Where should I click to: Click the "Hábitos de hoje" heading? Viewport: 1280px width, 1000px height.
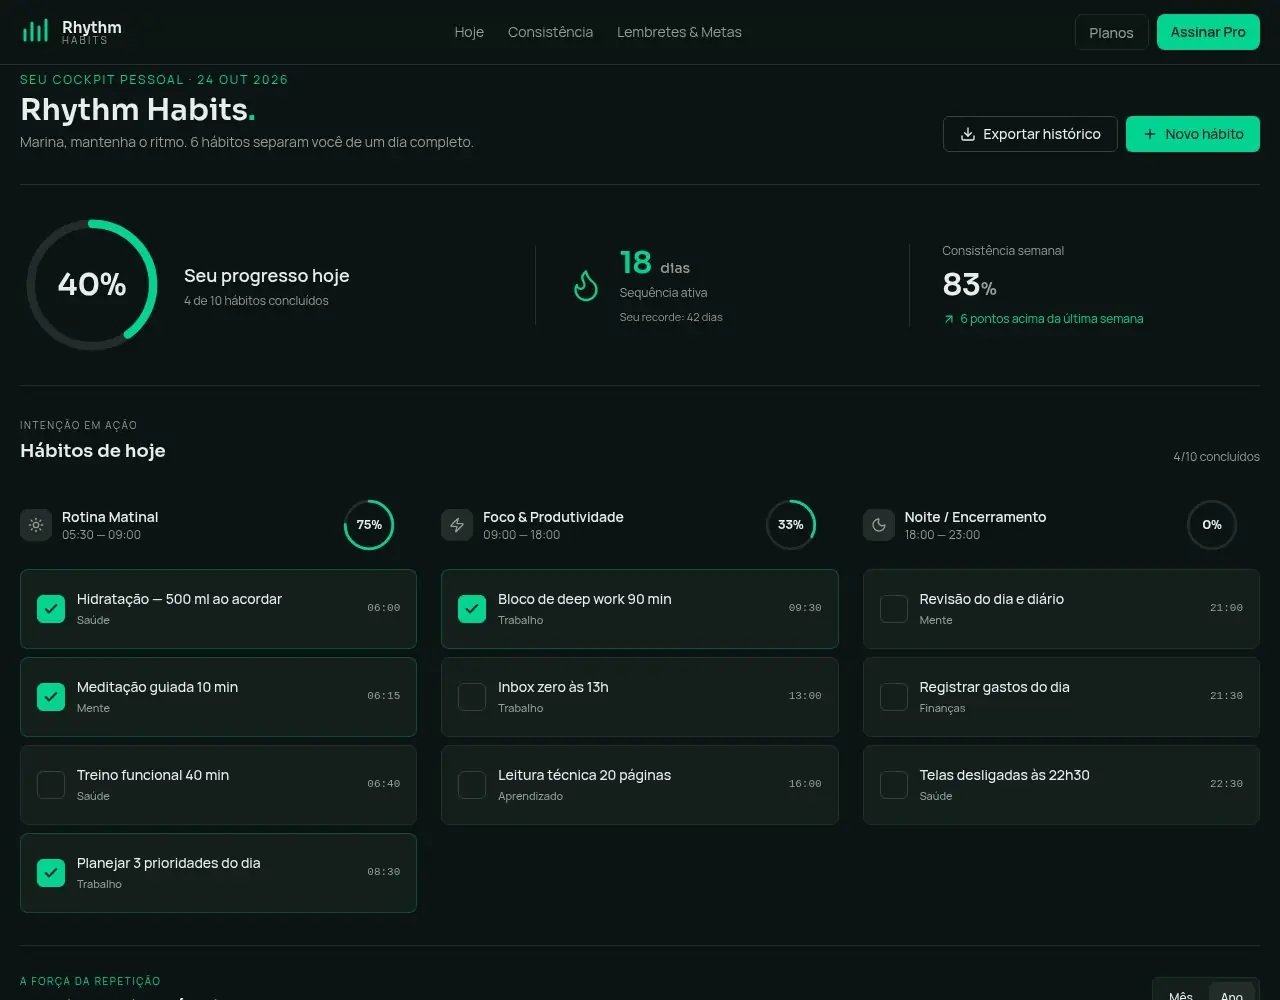tap(93, 451)
